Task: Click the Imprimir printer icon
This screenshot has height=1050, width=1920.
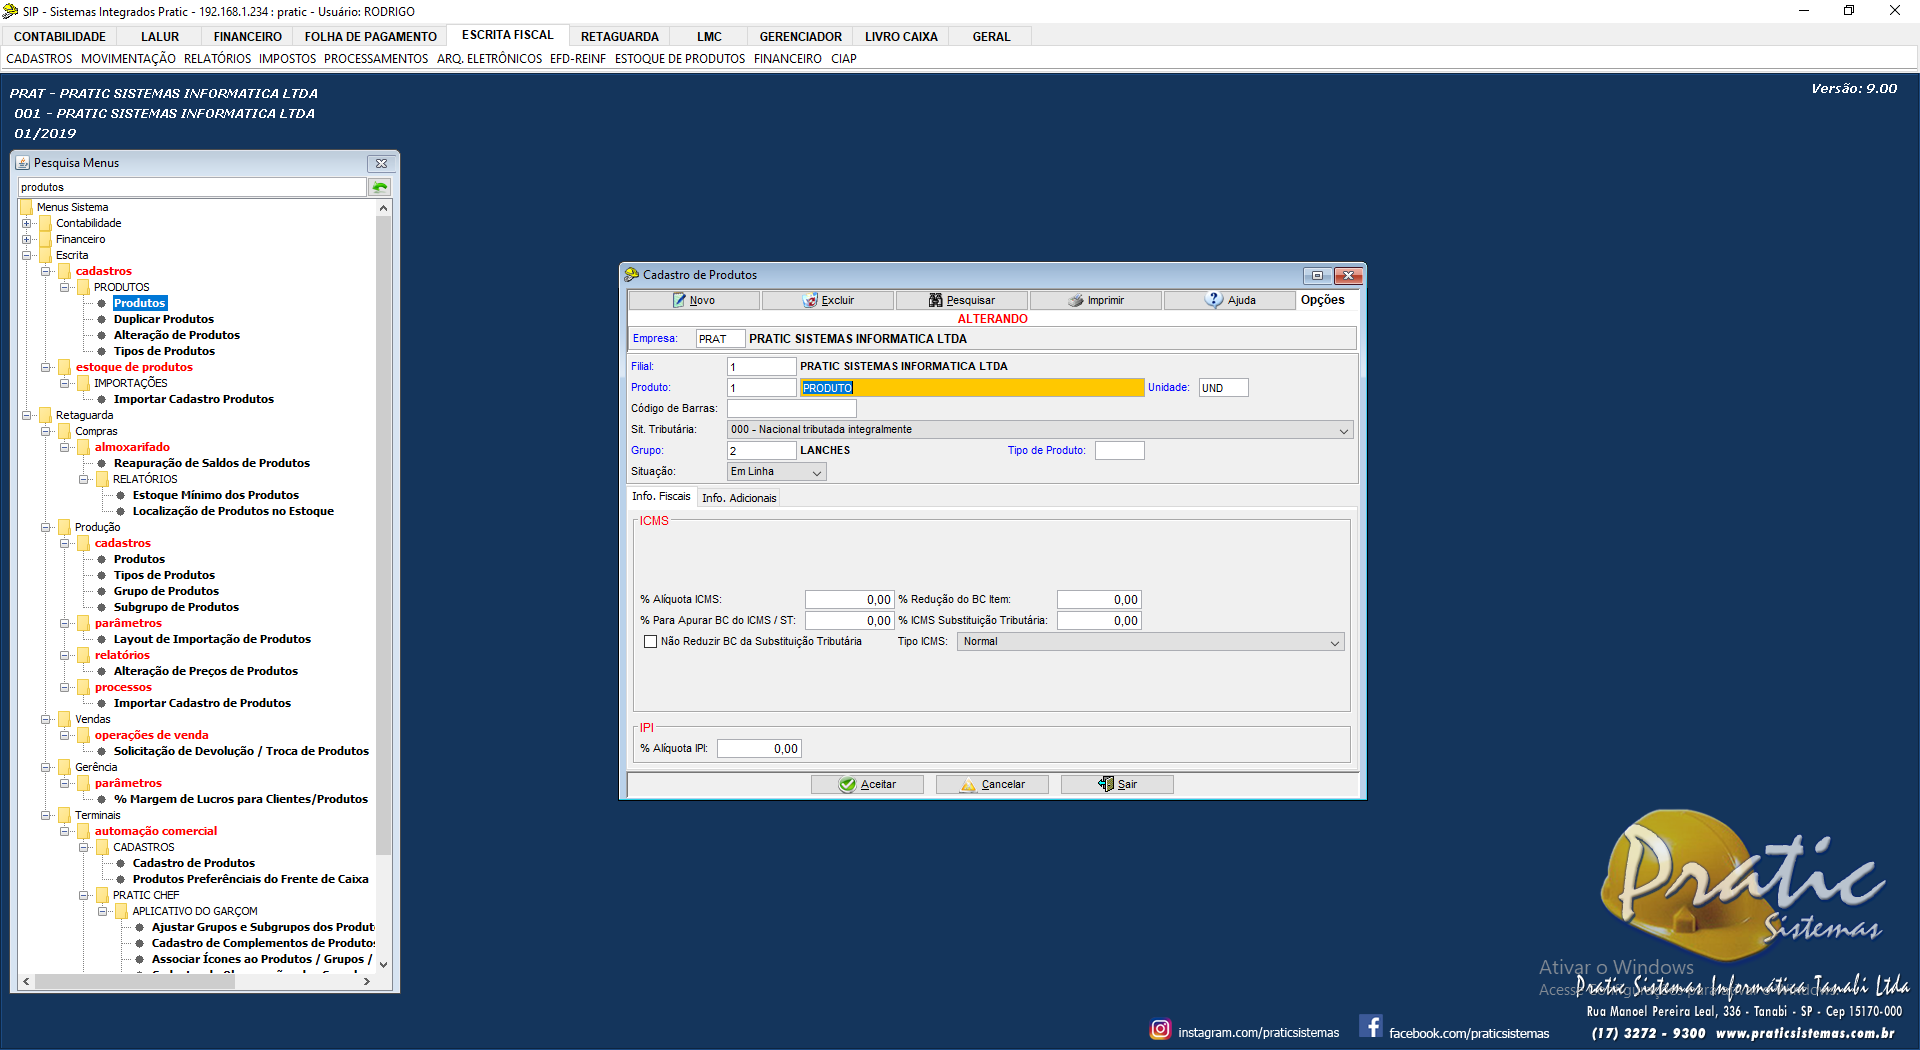Action: click(1076, 300)
